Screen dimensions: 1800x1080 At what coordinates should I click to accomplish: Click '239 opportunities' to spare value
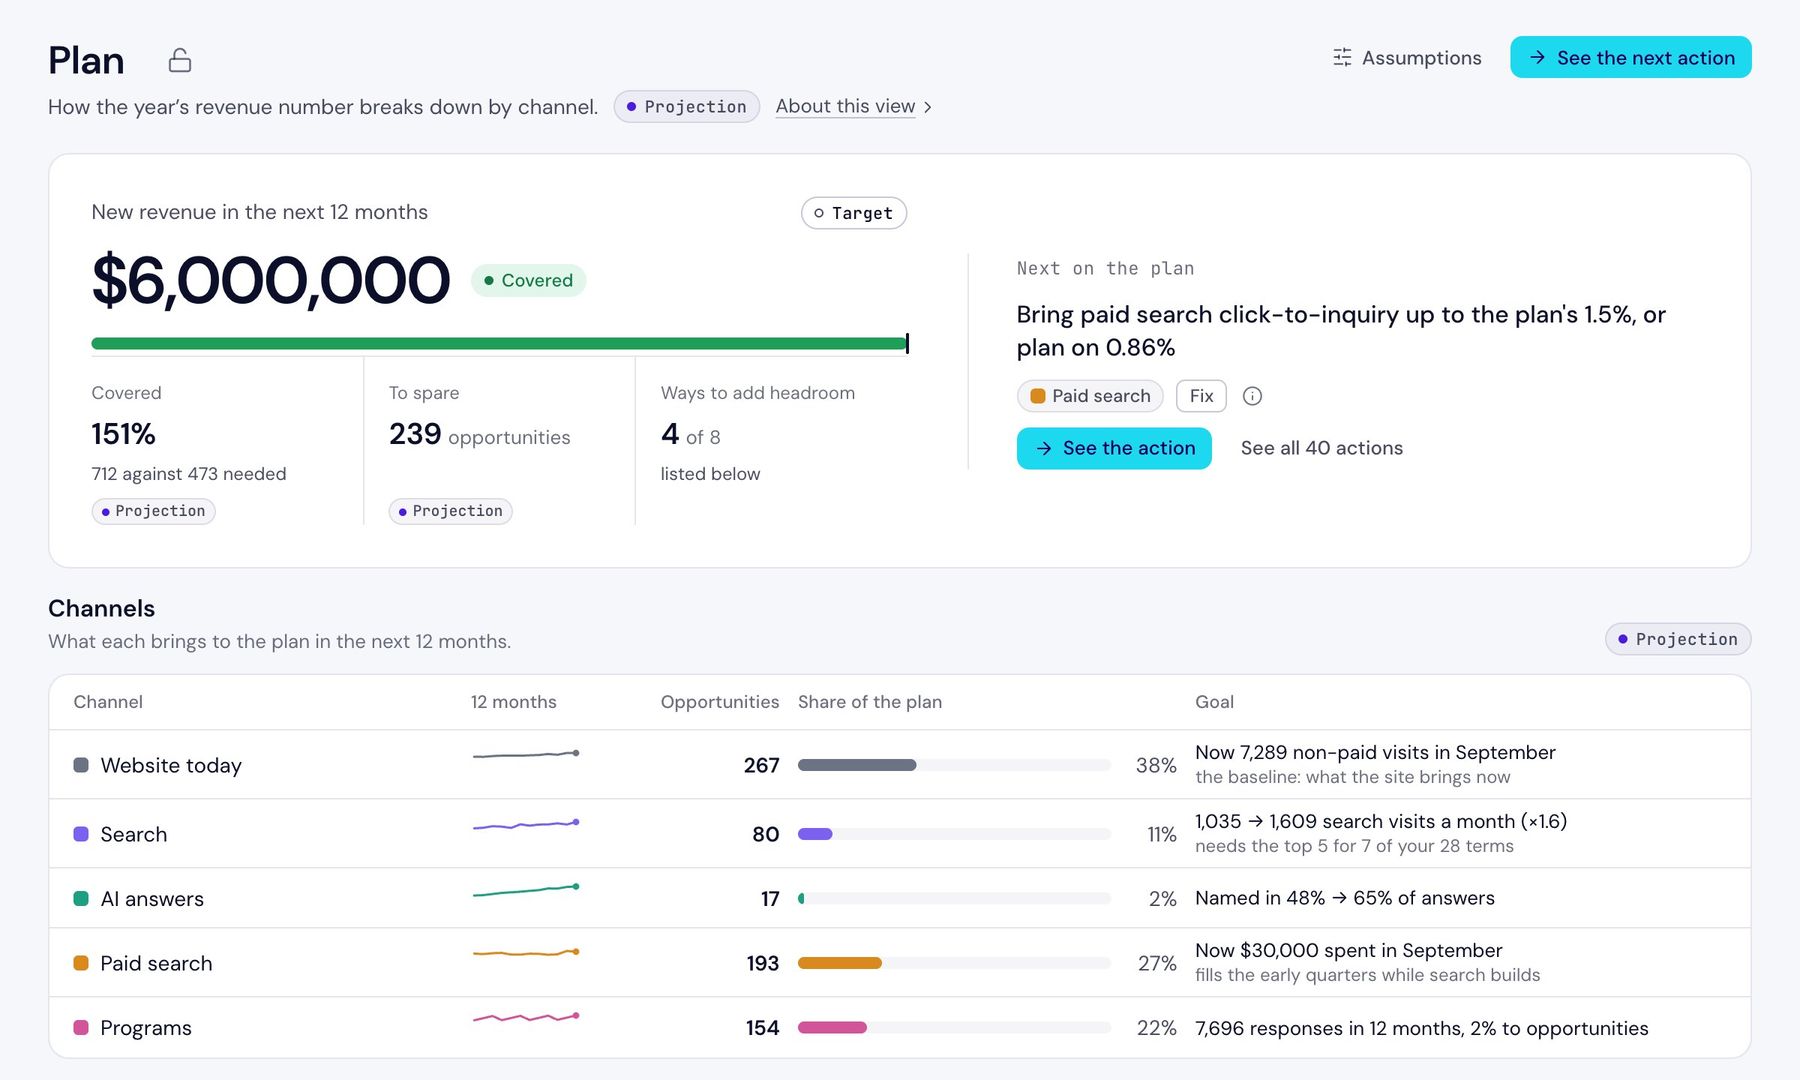[479, 435]
